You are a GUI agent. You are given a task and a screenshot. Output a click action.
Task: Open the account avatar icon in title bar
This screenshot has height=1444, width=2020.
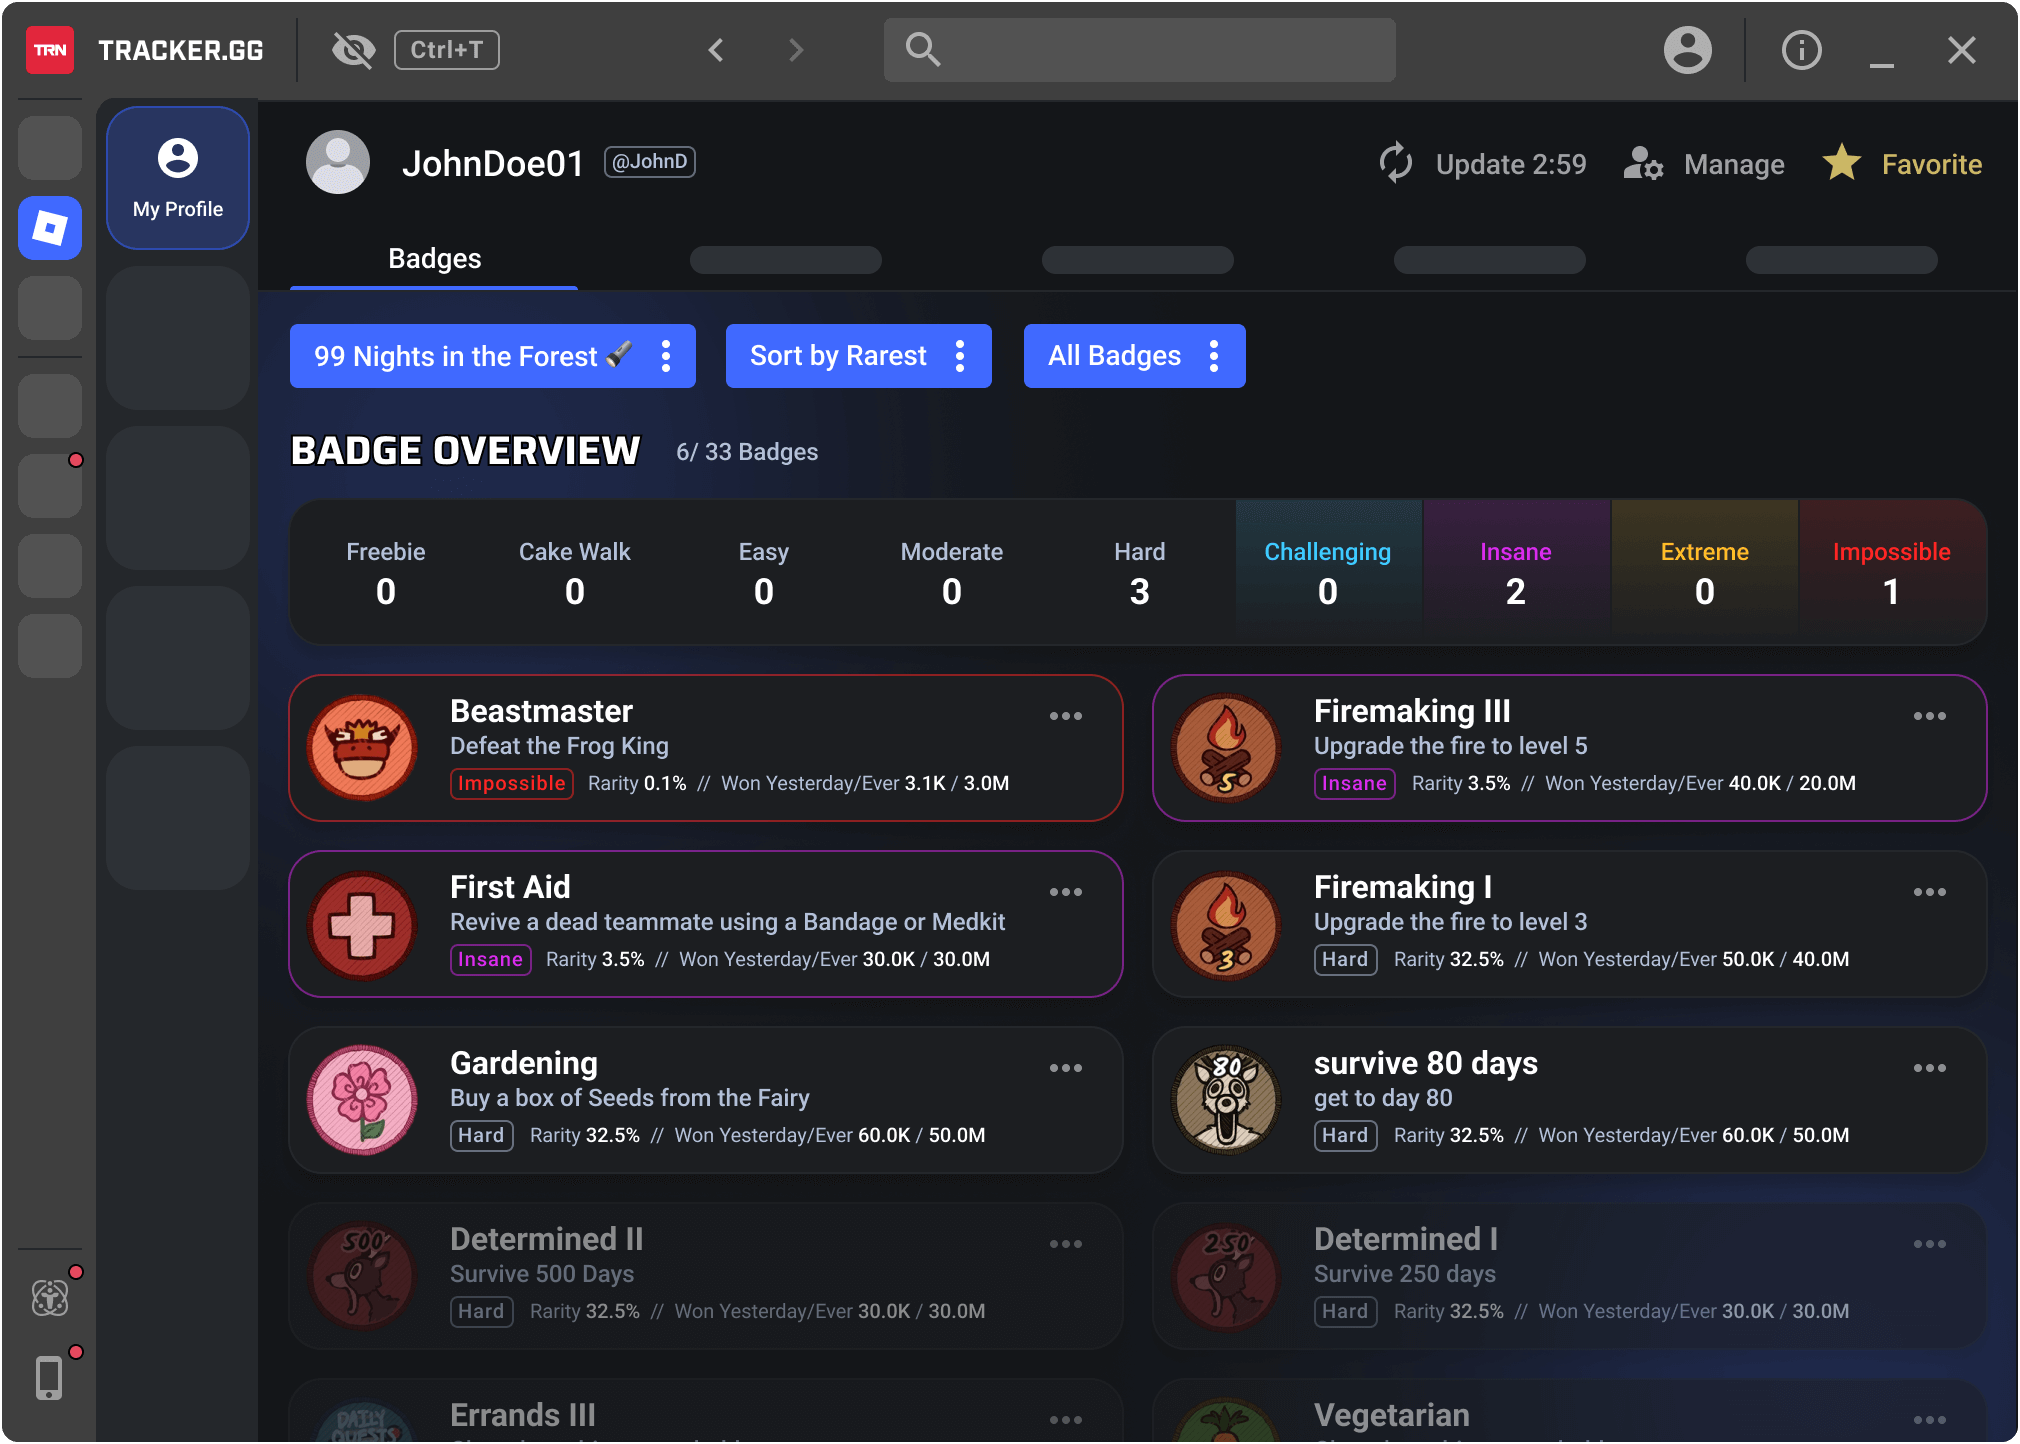coord(1688,50)
